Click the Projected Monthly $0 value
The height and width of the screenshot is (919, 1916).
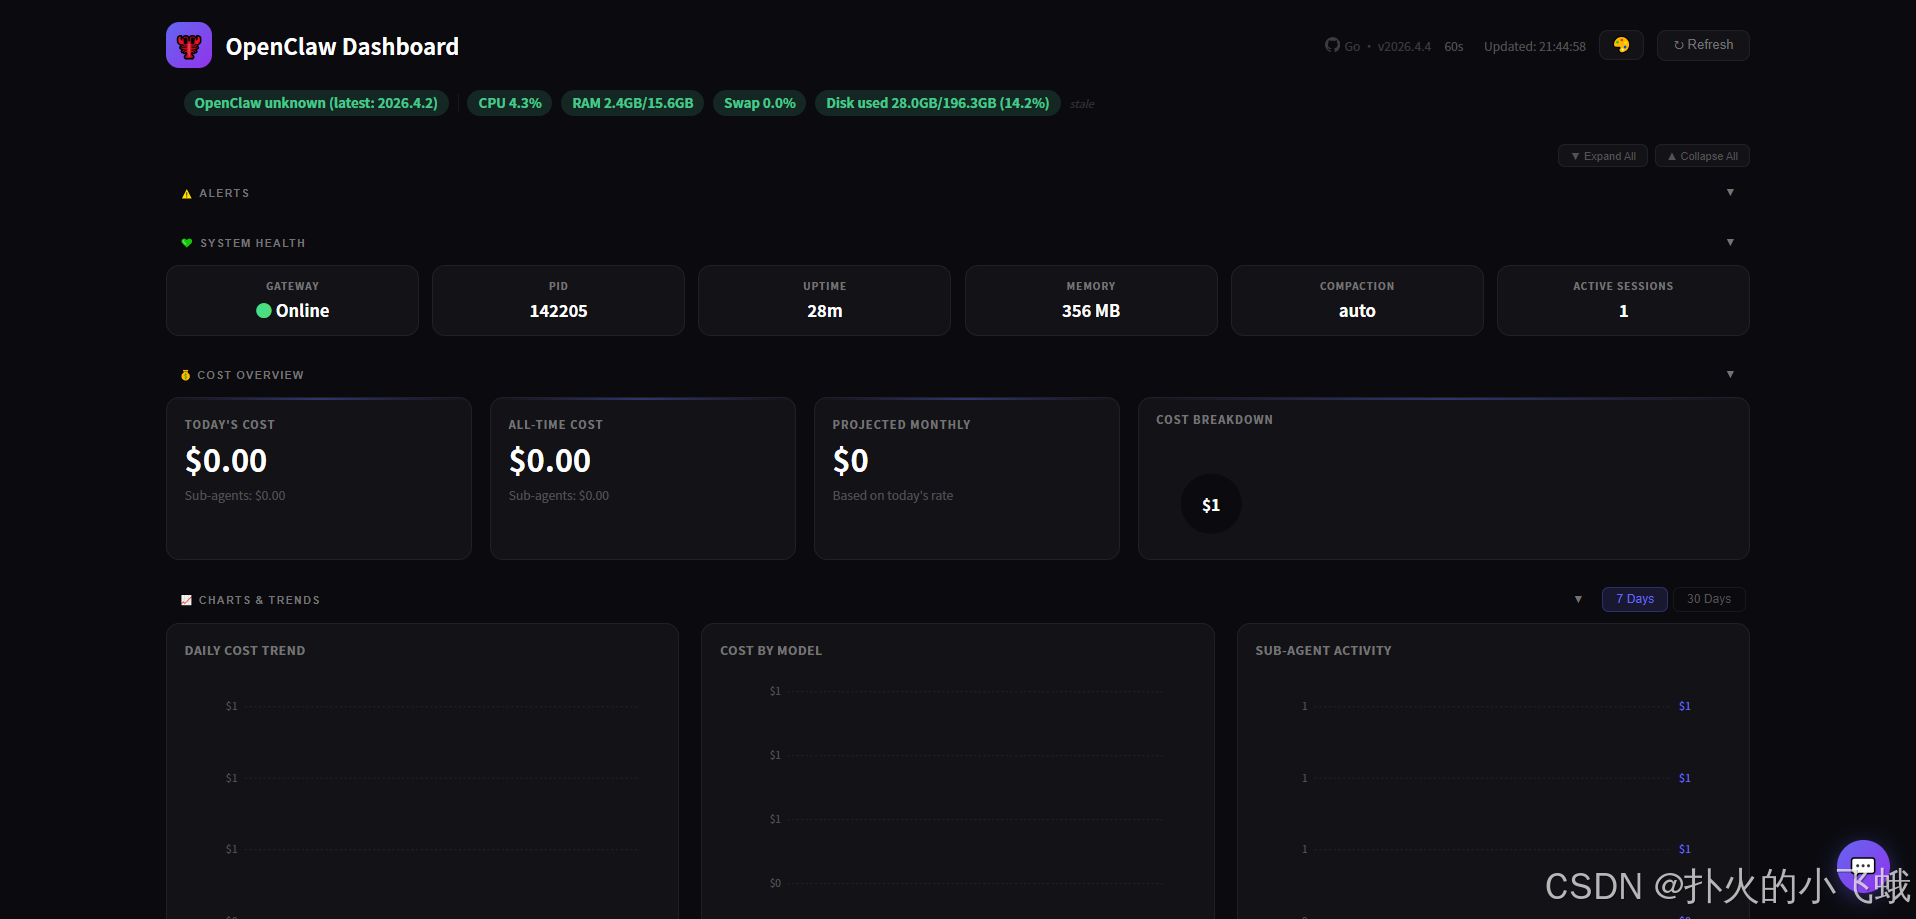(851, 461)
